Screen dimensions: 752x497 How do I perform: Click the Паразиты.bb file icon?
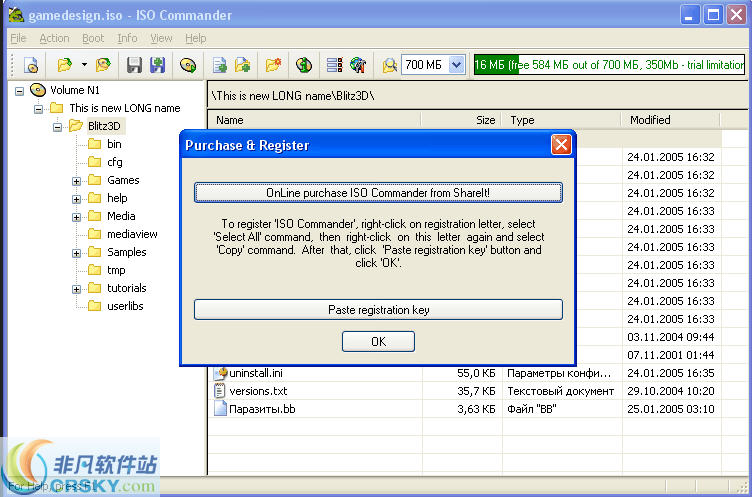click(220, 409)
